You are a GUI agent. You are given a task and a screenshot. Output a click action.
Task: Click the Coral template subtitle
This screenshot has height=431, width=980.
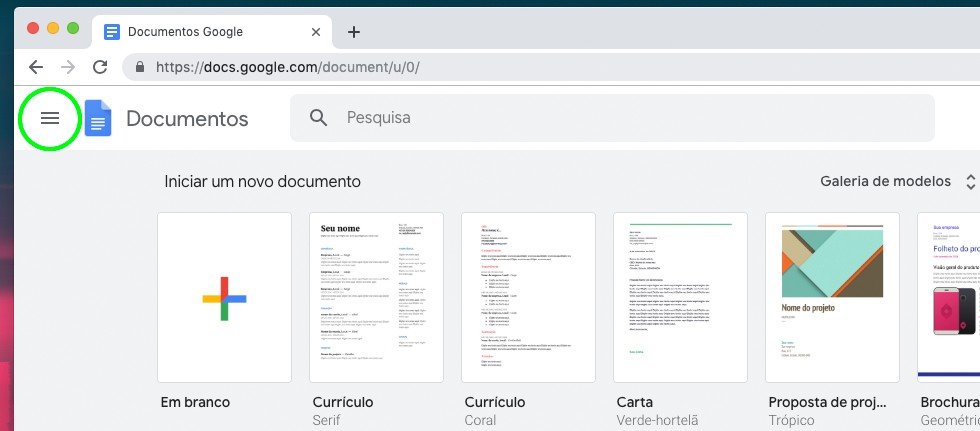(x=480, y=420)
